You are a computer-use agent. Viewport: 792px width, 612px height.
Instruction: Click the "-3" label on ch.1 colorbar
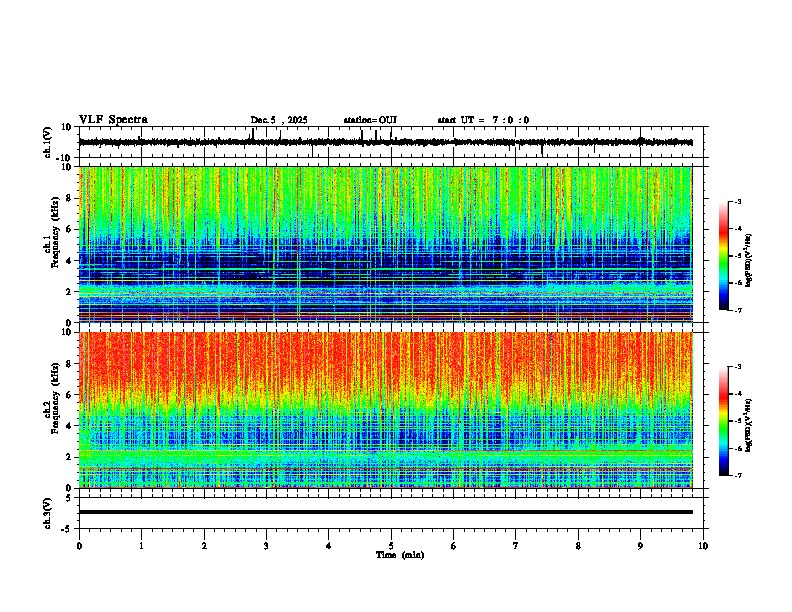pyautogui.click(x=738, y=202)
